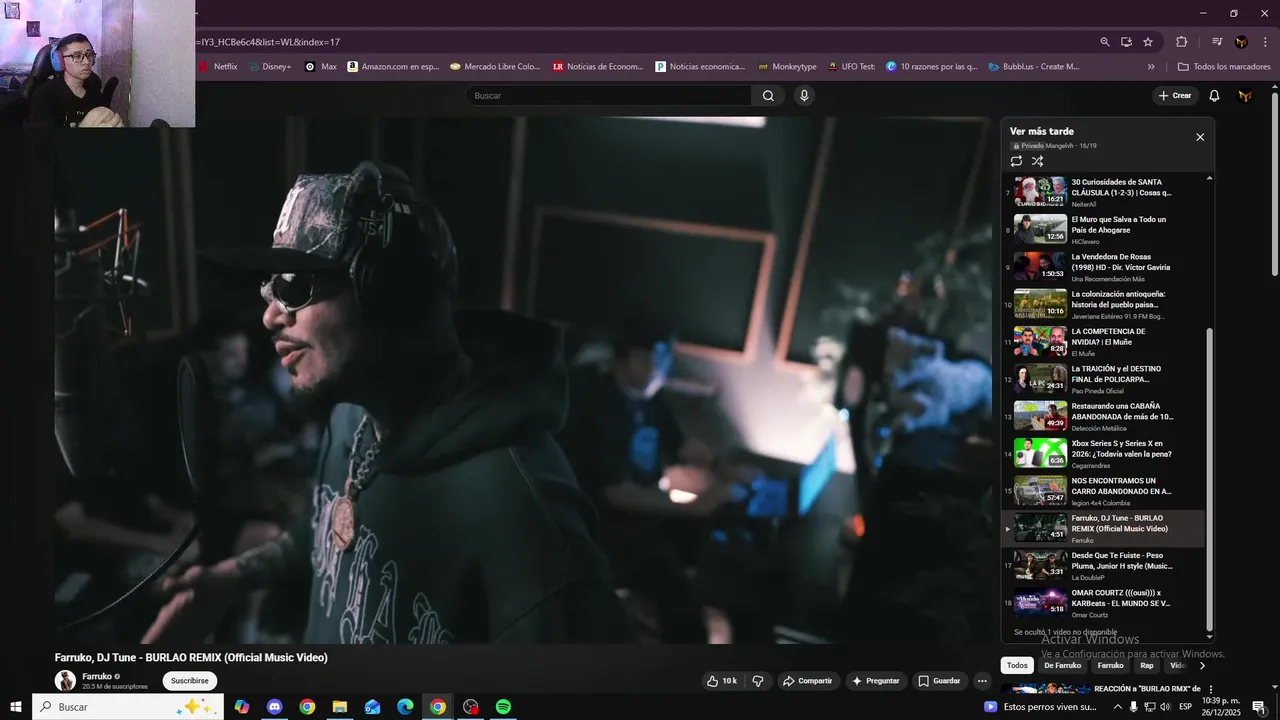This screenshot has width=1280, height=720.
Task: Like the video with the thumbs-up button
Action: point(722,681)
